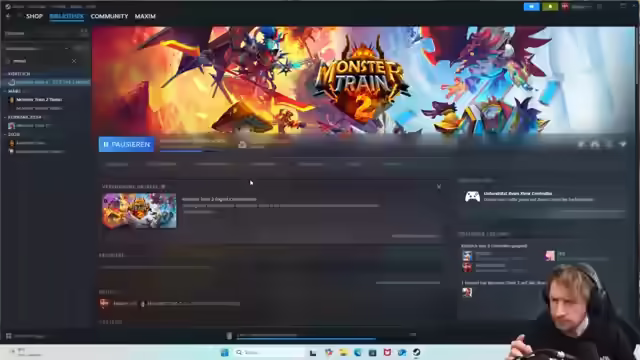The height and width of the screenshot is (360, 640).
Task: Open the downloads manager icon at bottom
Action: [x=229, y=336]
